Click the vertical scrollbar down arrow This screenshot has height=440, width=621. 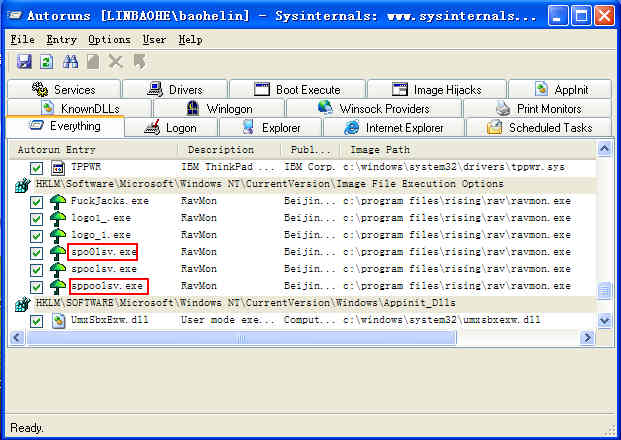coord(604,320)
